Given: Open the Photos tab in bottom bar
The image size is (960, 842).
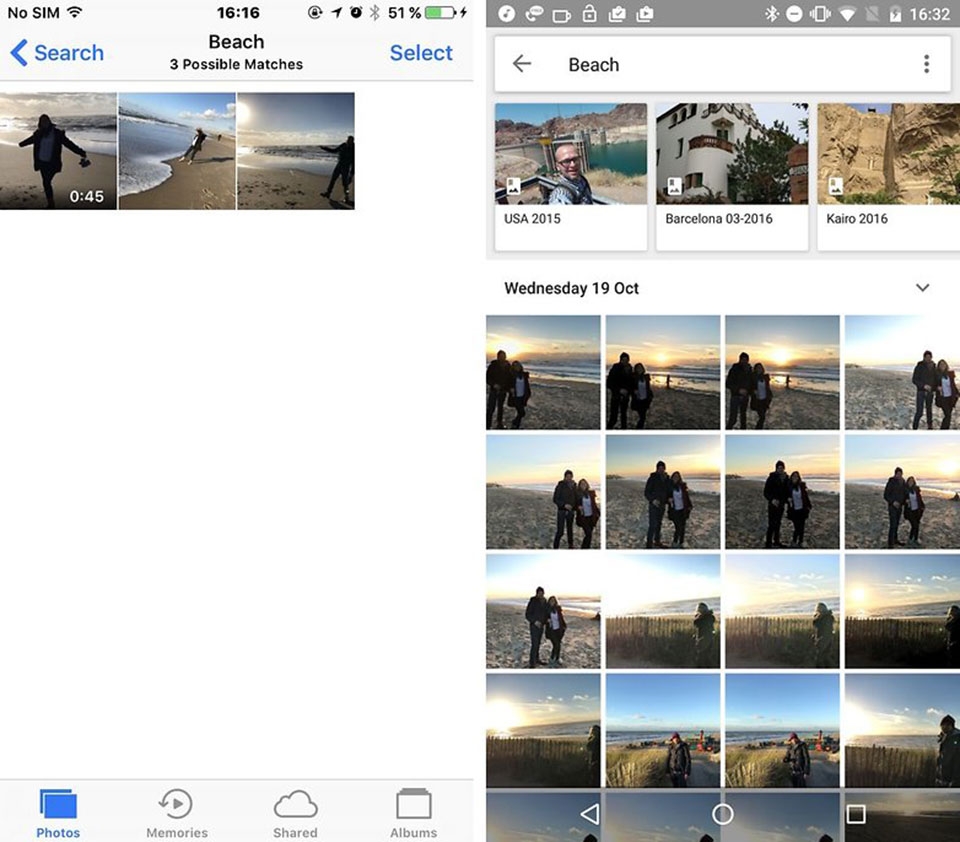Looking at the screenshot, I should click(x=58, y=814).
